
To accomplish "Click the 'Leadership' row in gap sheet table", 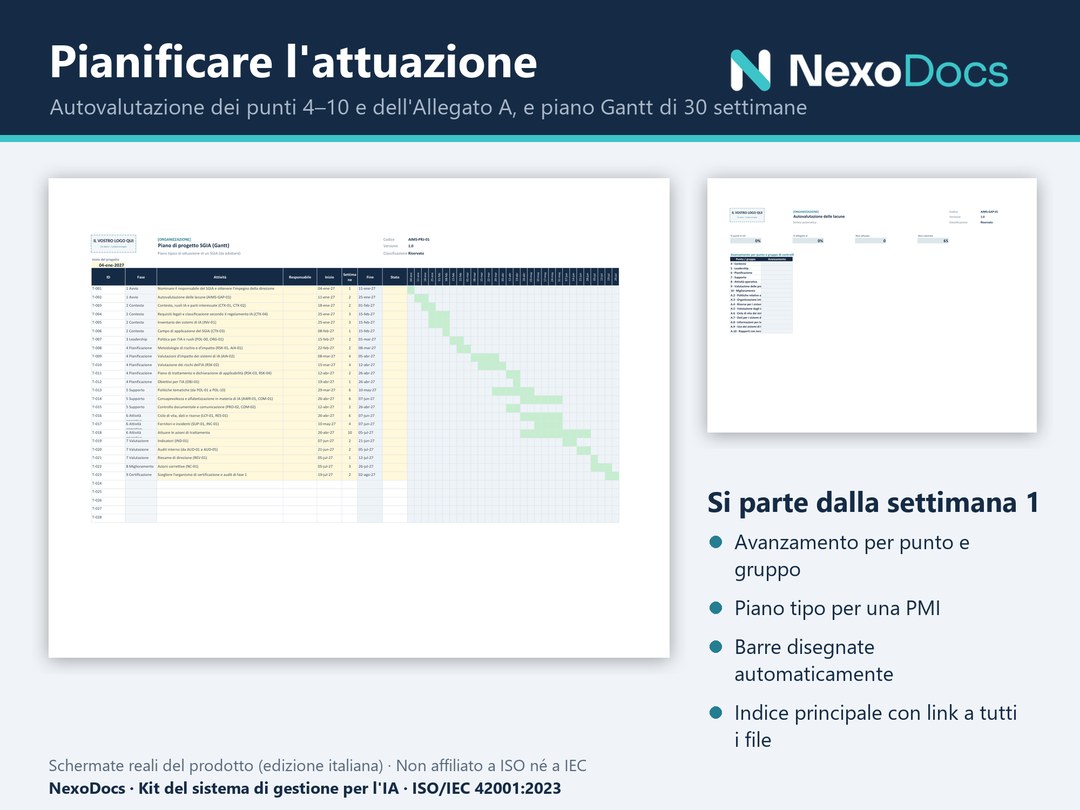I will point(761,269).
